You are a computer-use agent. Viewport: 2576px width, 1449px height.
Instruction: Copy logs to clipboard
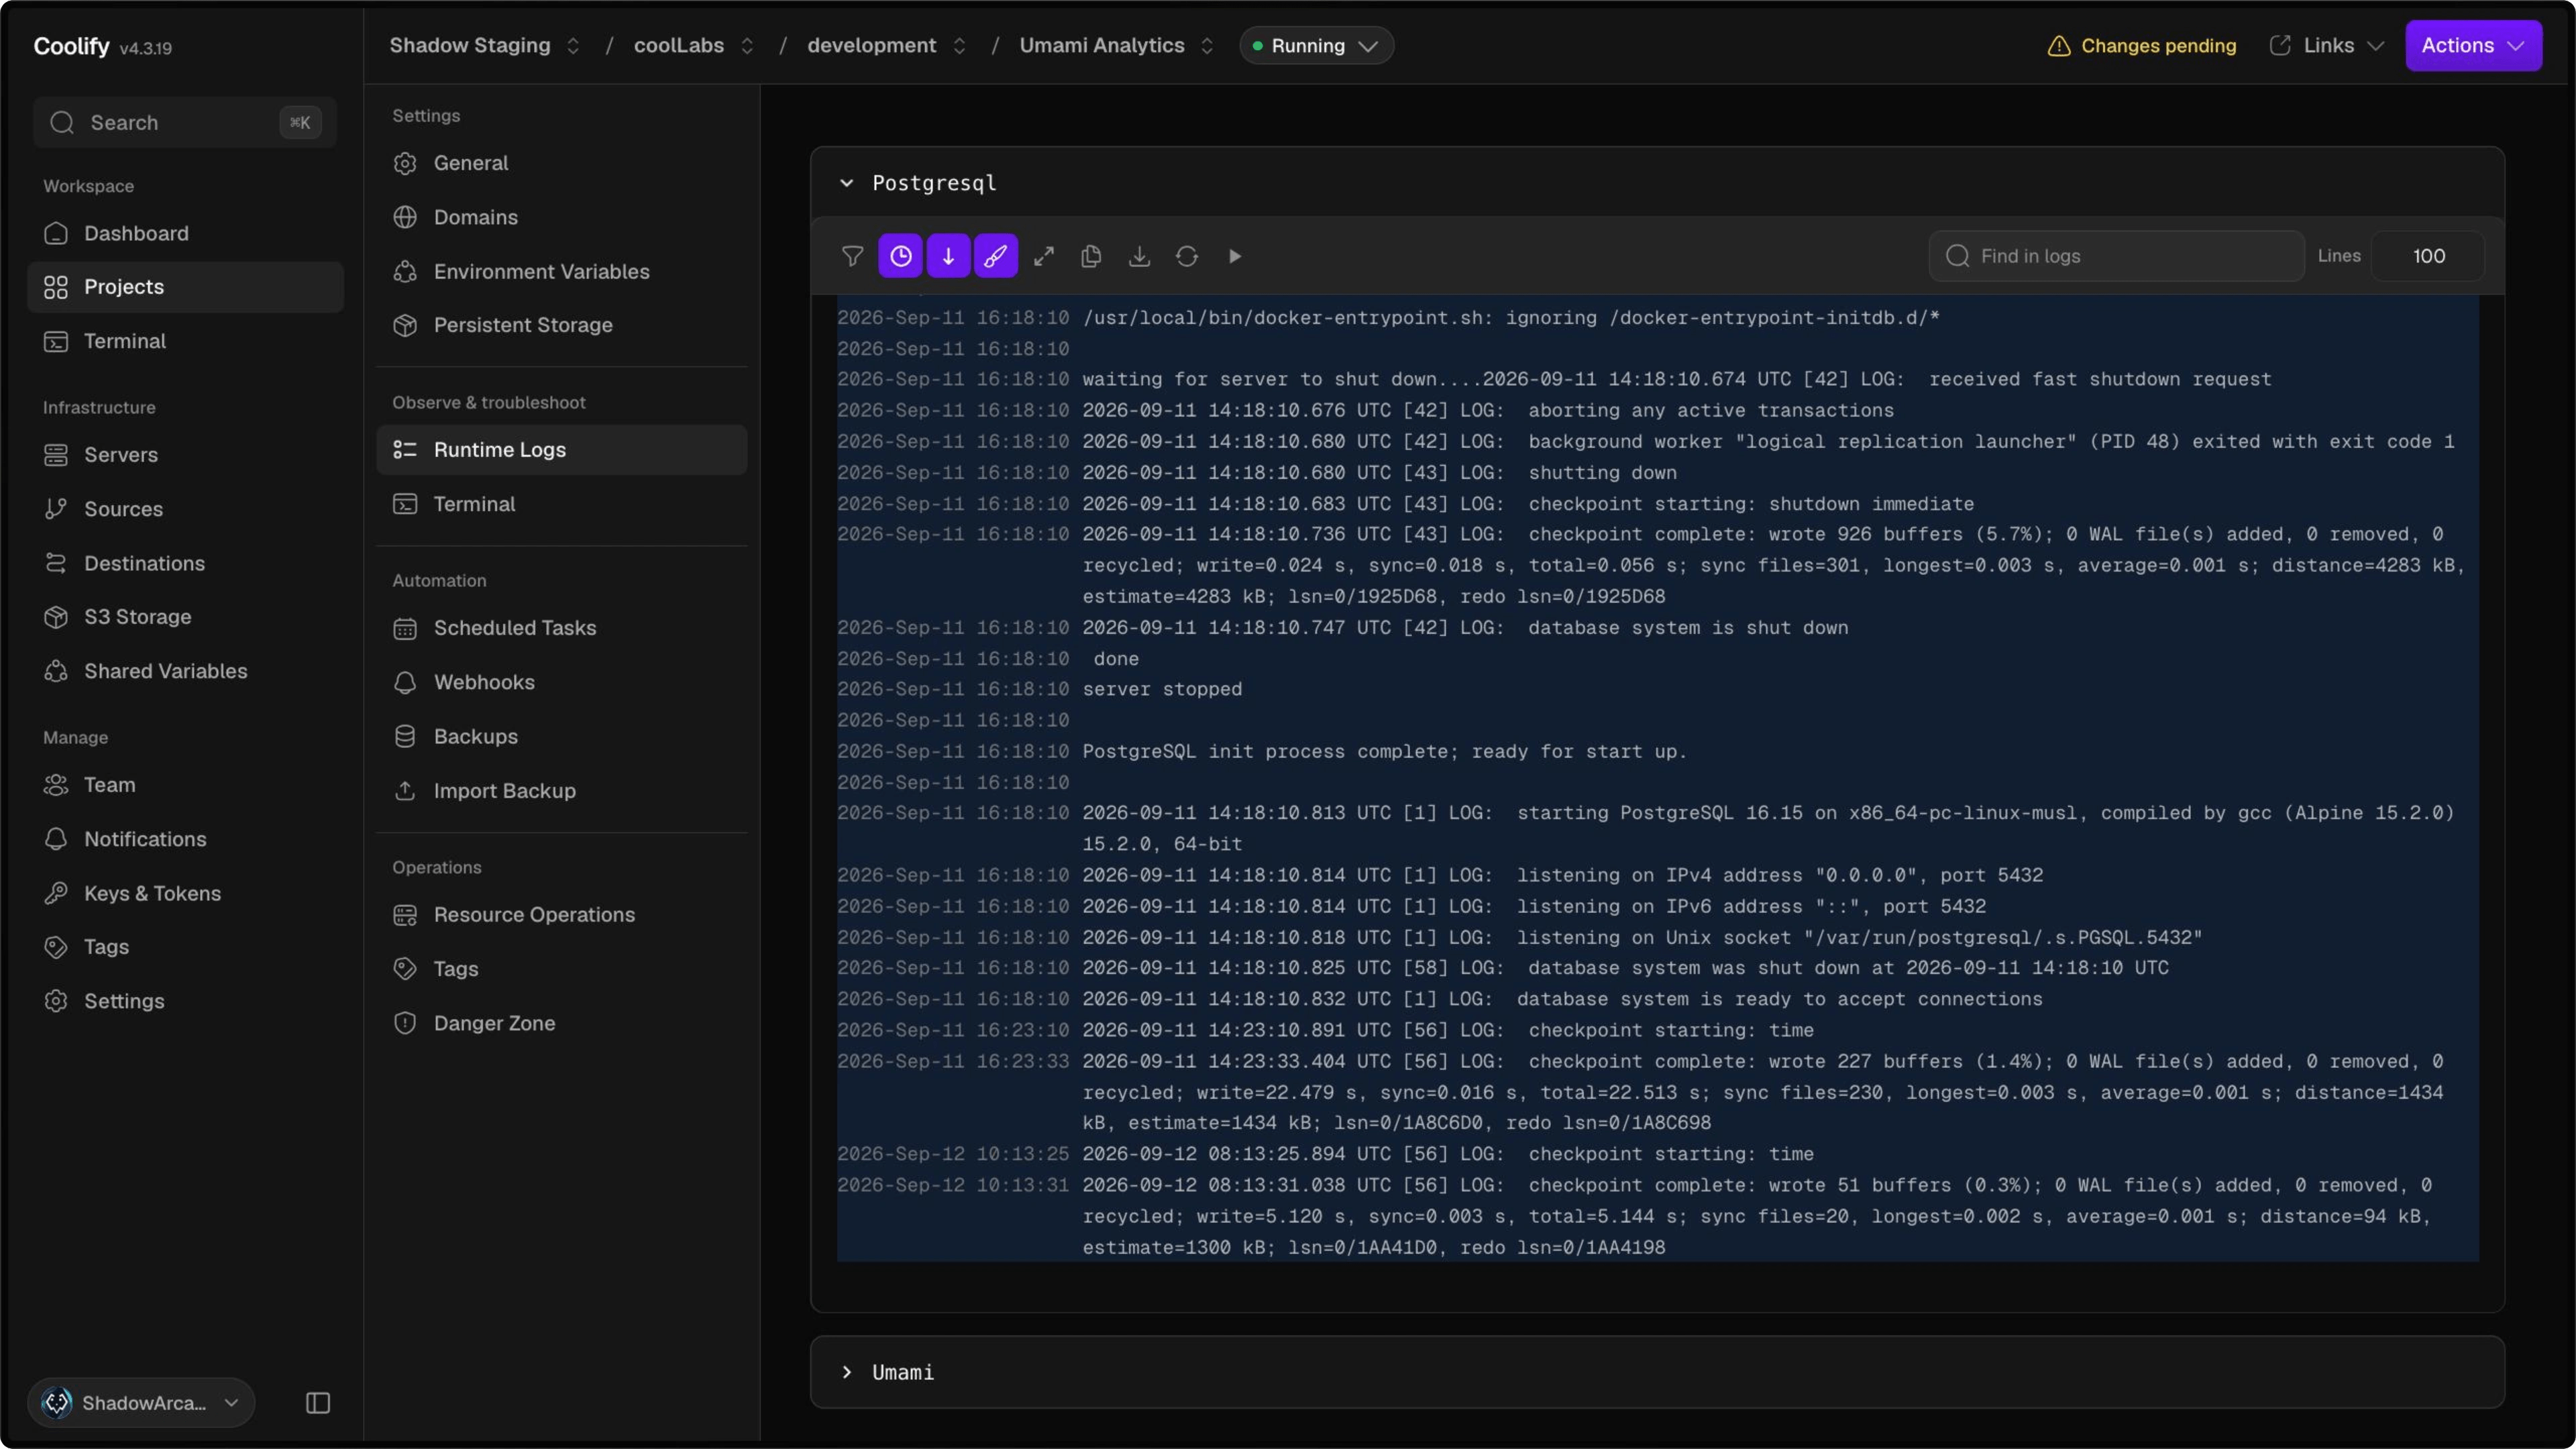tap(1091, 256)
